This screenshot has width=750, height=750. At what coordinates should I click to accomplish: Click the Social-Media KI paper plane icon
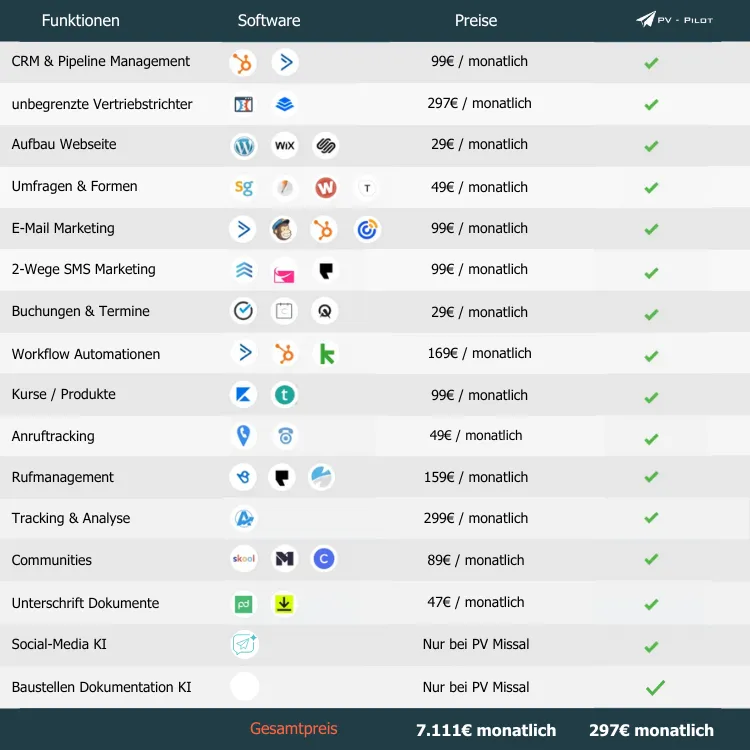244,645
